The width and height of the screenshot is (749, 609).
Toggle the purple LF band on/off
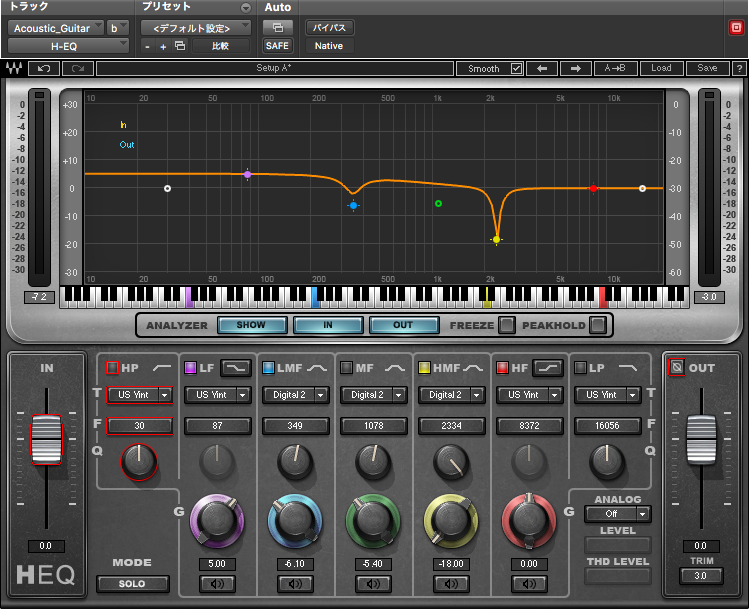(190, 368)
